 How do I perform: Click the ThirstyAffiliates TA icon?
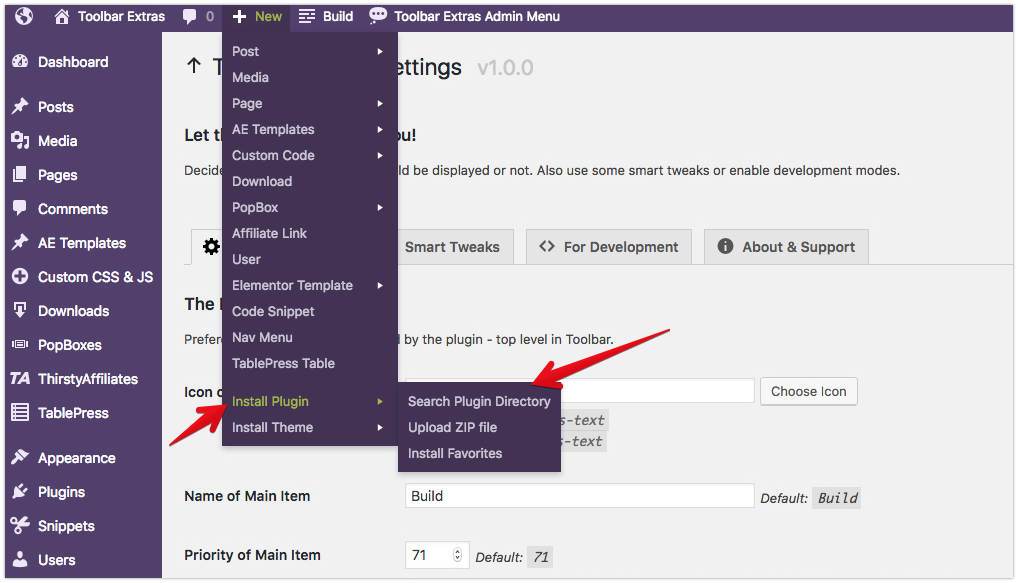pos(20,378)
